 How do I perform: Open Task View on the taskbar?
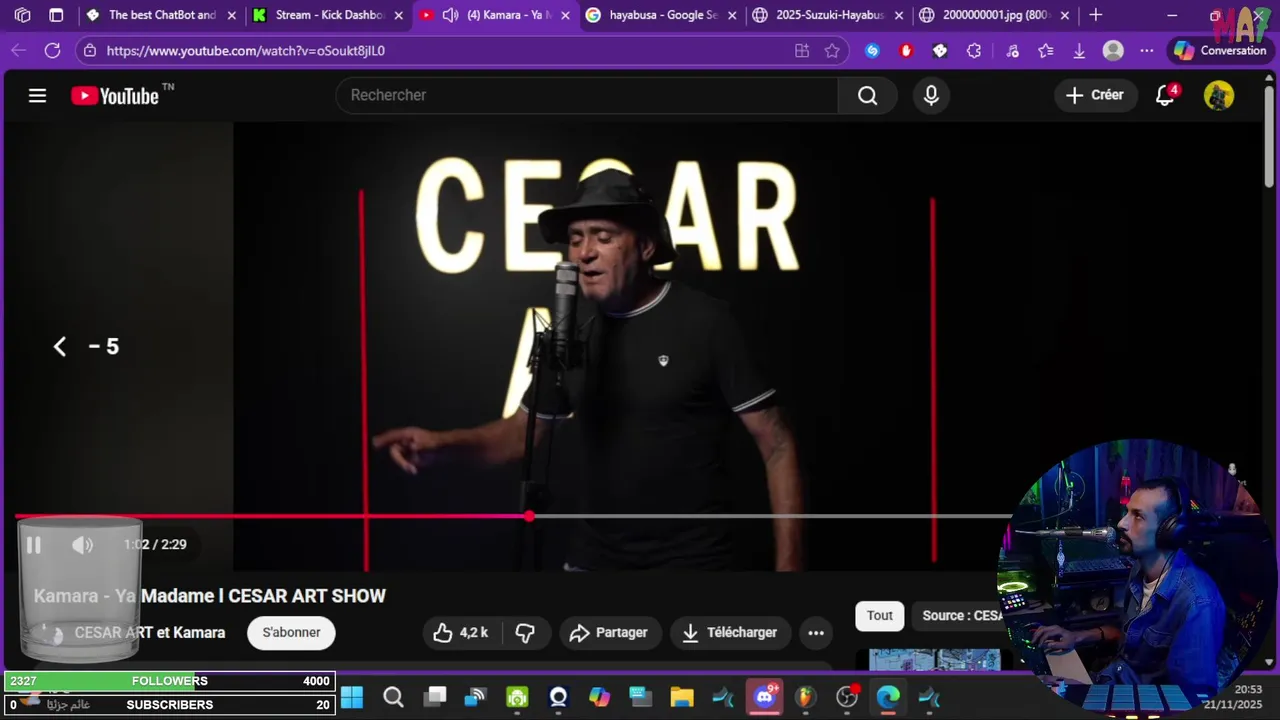click(434, 697)
